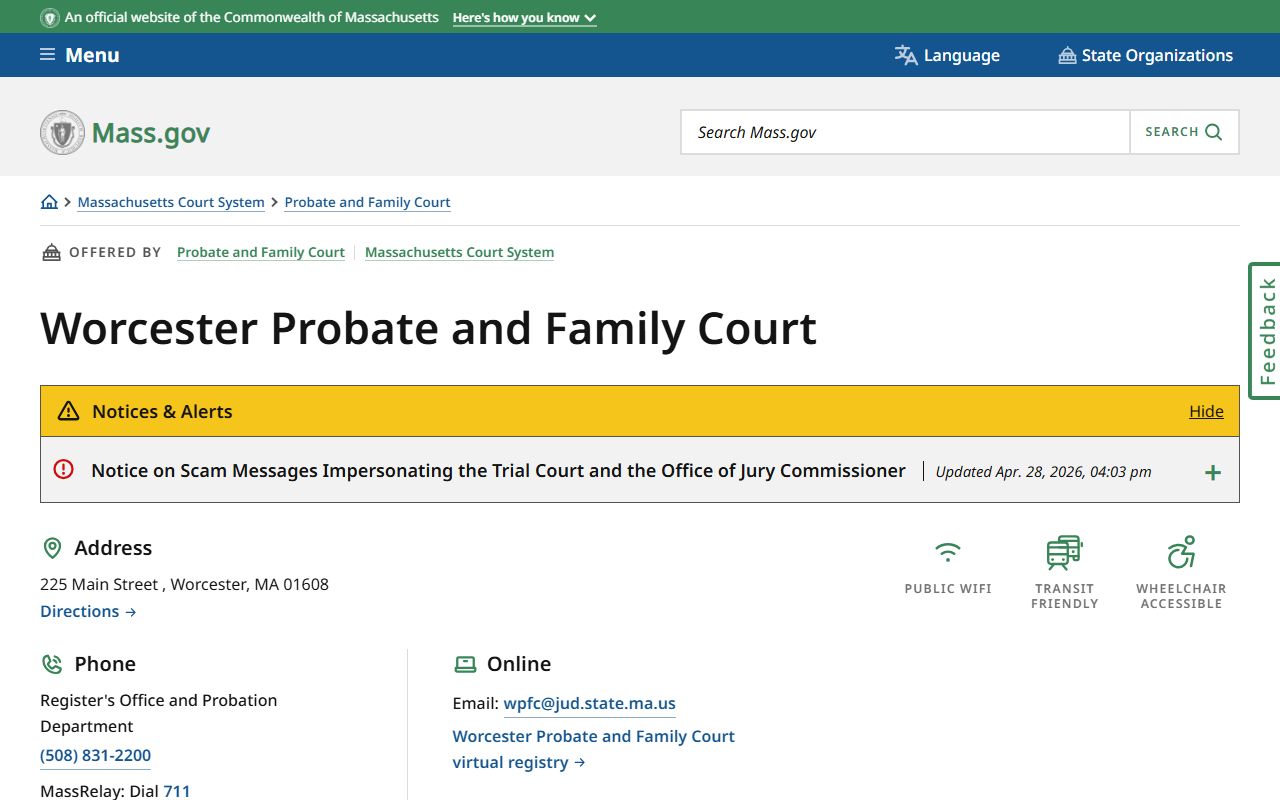Click the Worcester Probate and Family Court heading
1280x800 pixels.
[x=429, y=328]
